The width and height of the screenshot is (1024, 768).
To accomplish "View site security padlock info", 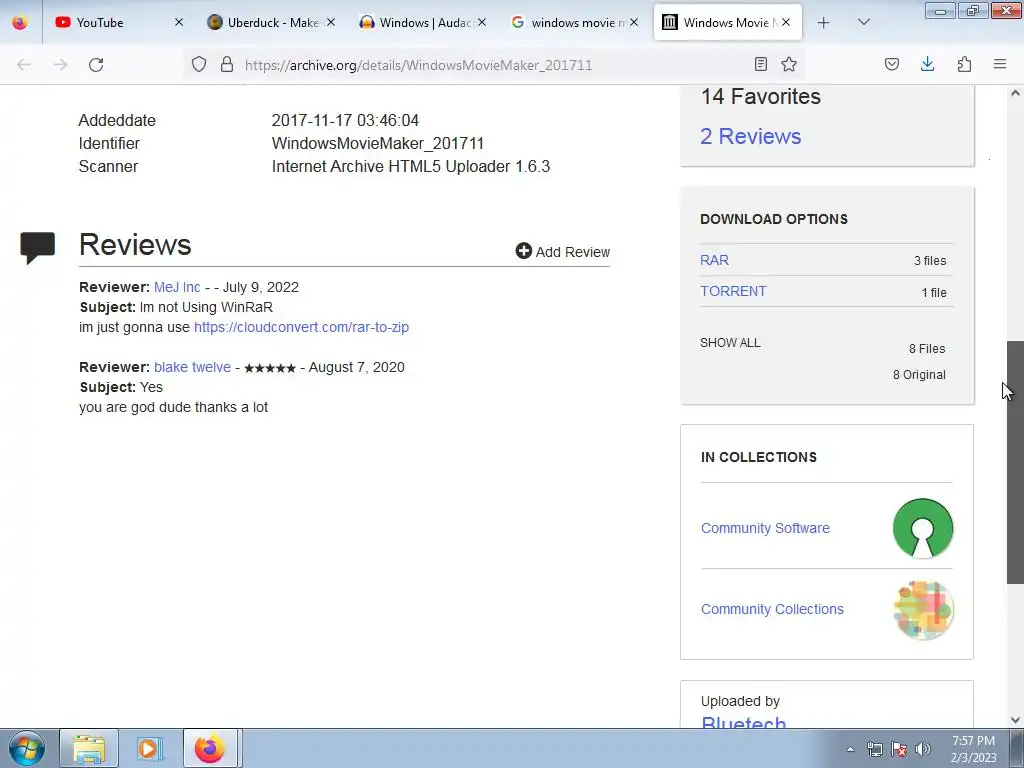I will tap(227, 64).
